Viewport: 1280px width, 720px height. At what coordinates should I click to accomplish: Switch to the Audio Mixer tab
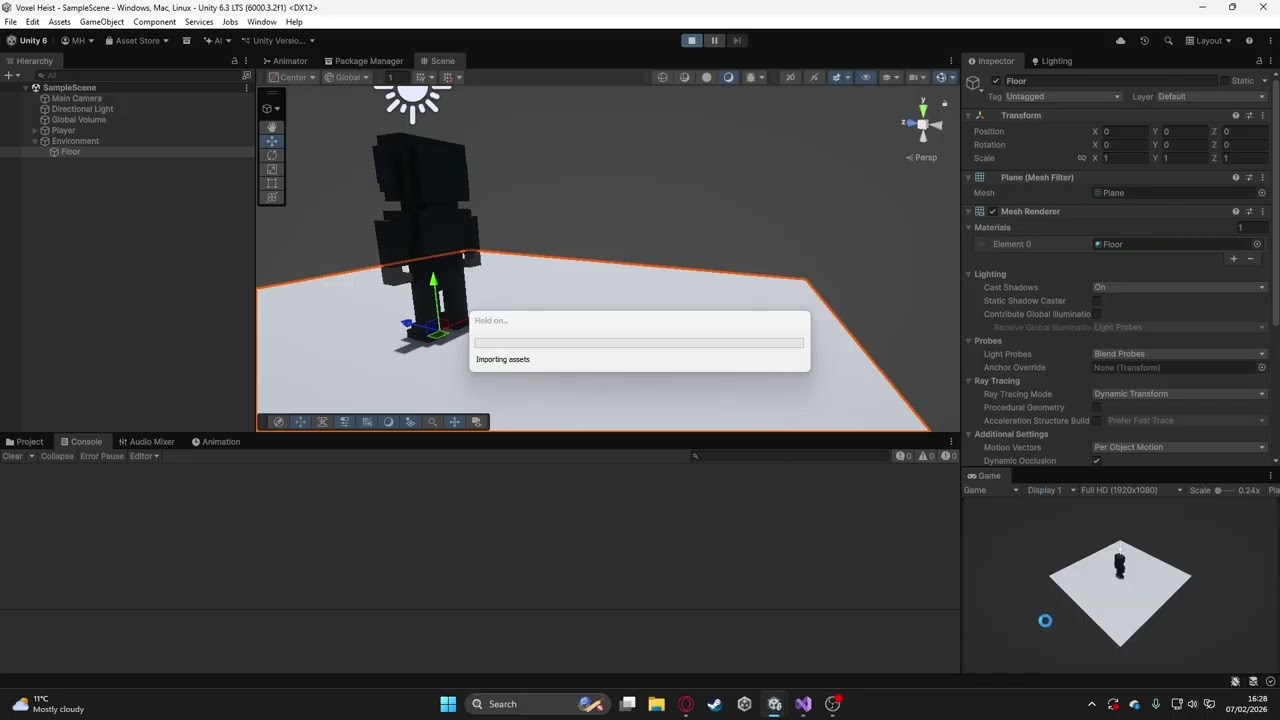tap(146, 442)
